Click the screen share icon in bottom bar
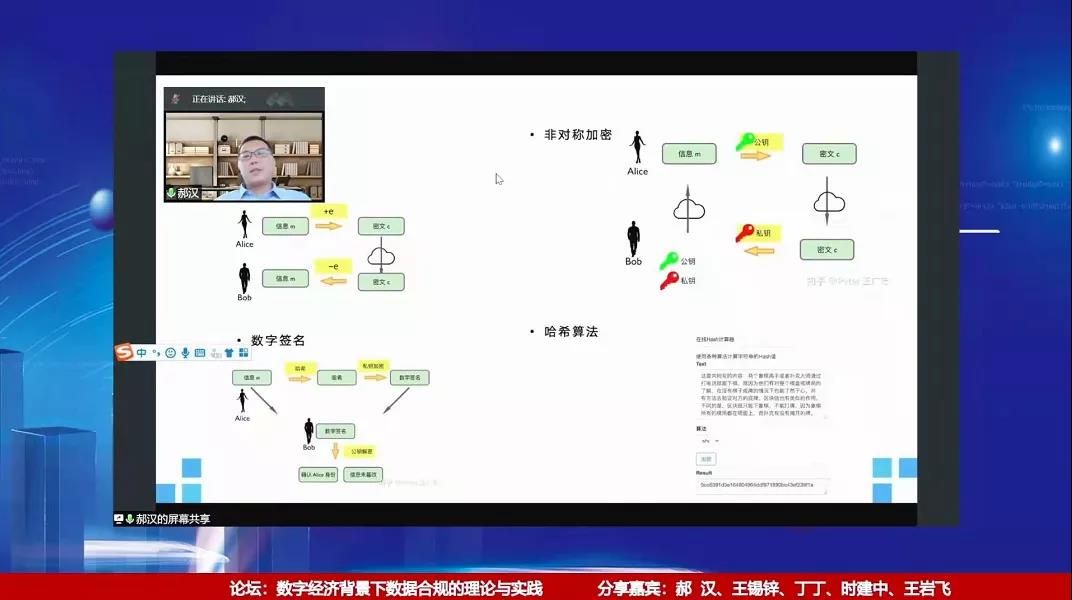Viewport: 1072px width, 600px height. pyautogui.click(x=119, y=519)
